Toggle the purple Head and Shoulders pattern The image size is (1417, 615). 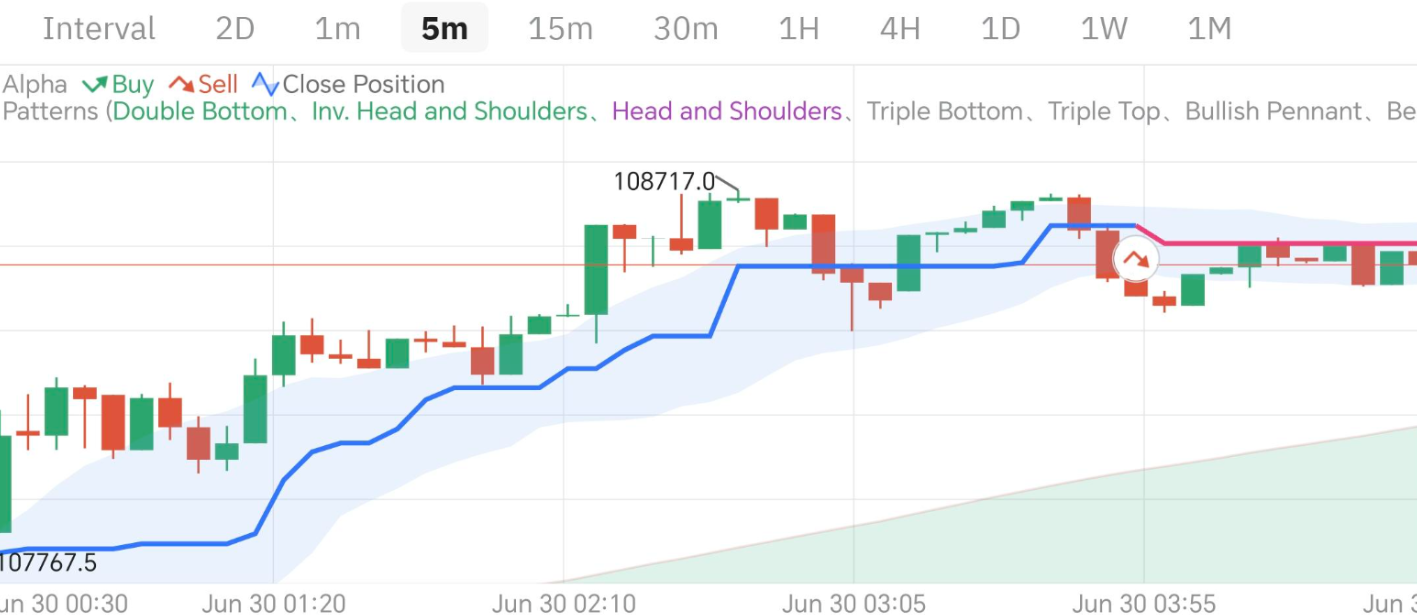click(x=727, y=111)
